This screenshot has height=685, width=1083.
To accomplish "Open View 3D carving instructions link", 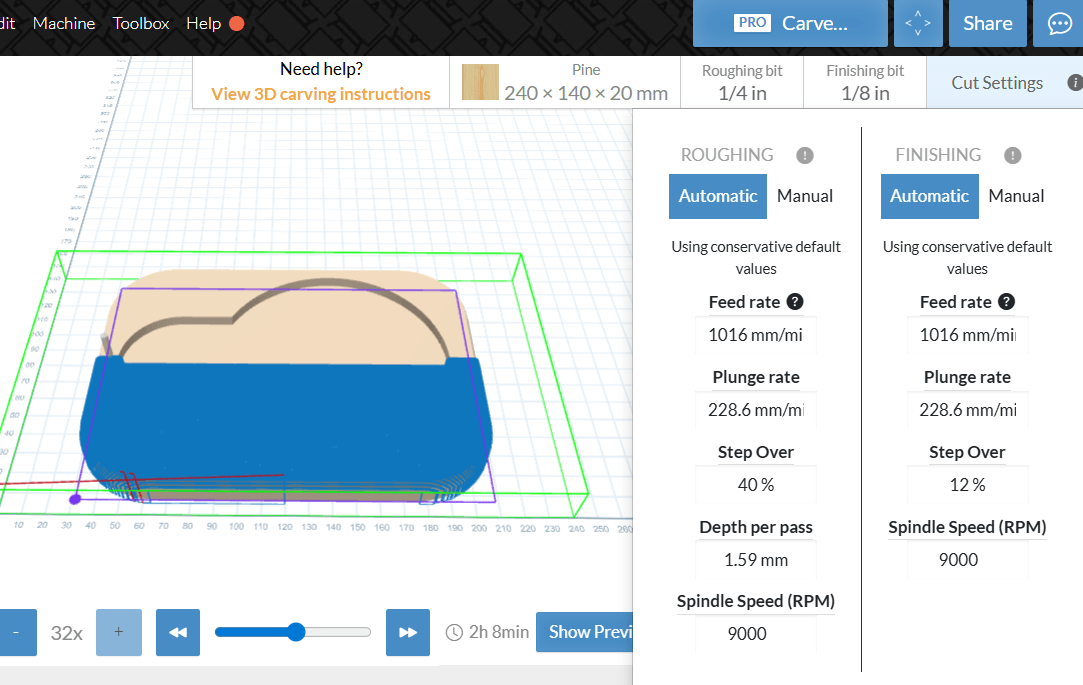I will (x=320, y=92).
